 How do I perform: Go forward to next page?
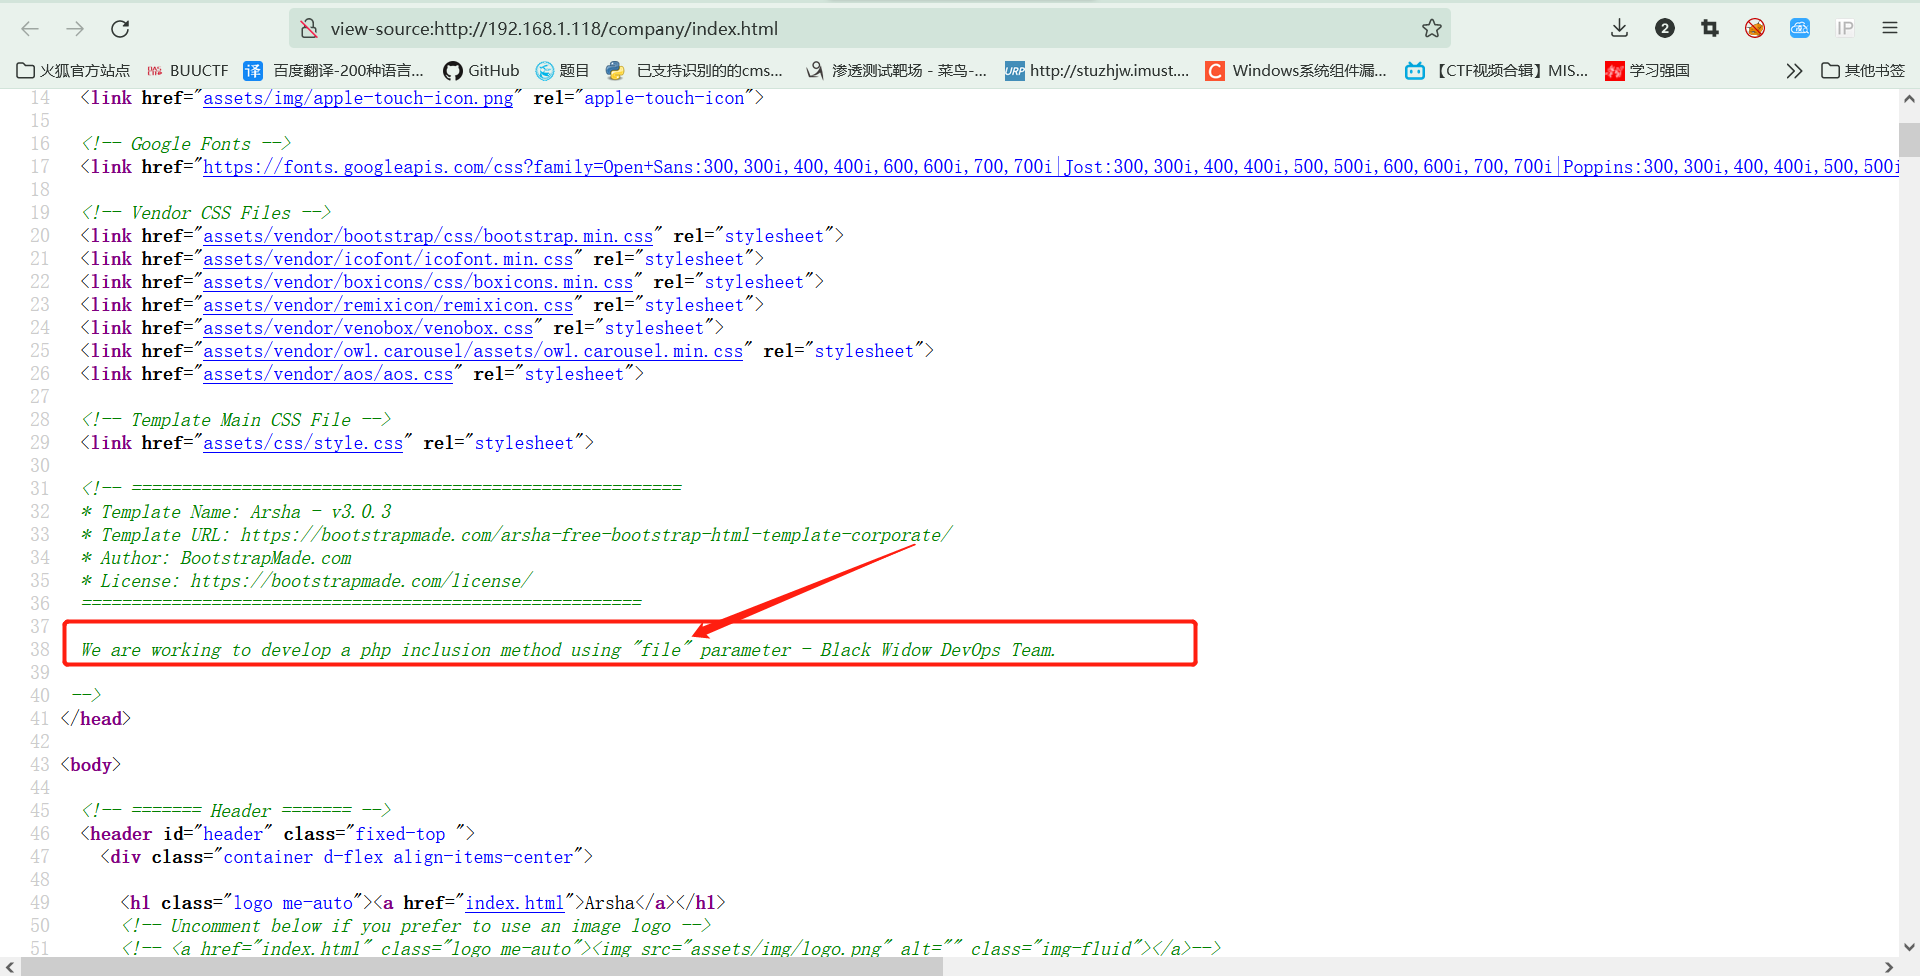pyautogui.click(x=75, y=29)
